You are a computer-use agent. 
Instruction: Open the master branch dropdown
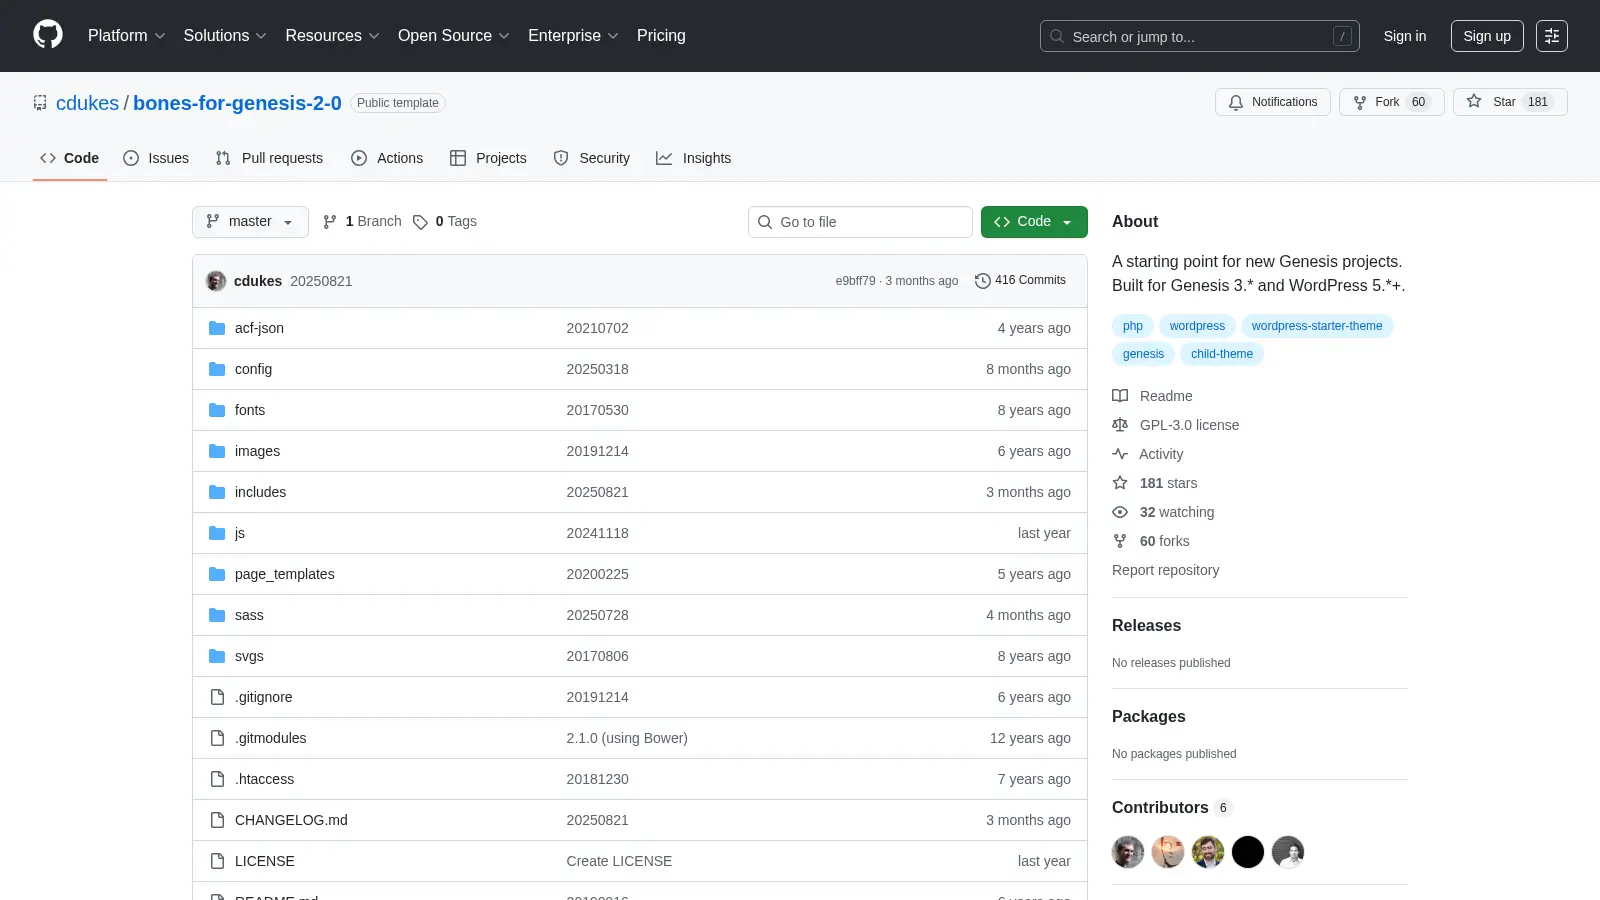pos(250,222)
